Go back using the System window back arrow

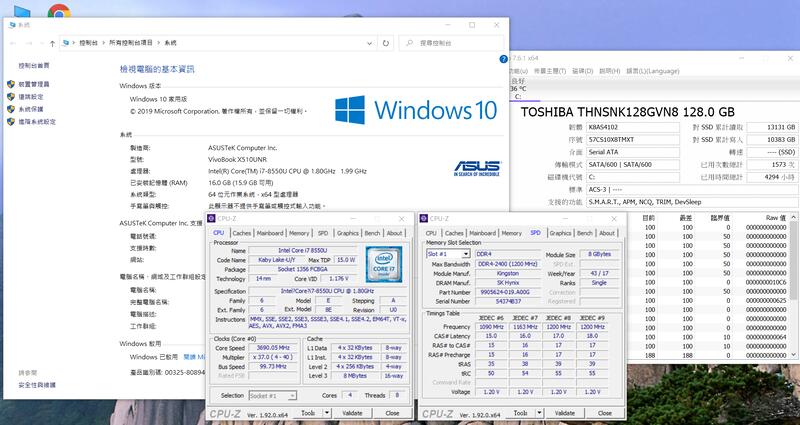(x=13, y=44)
